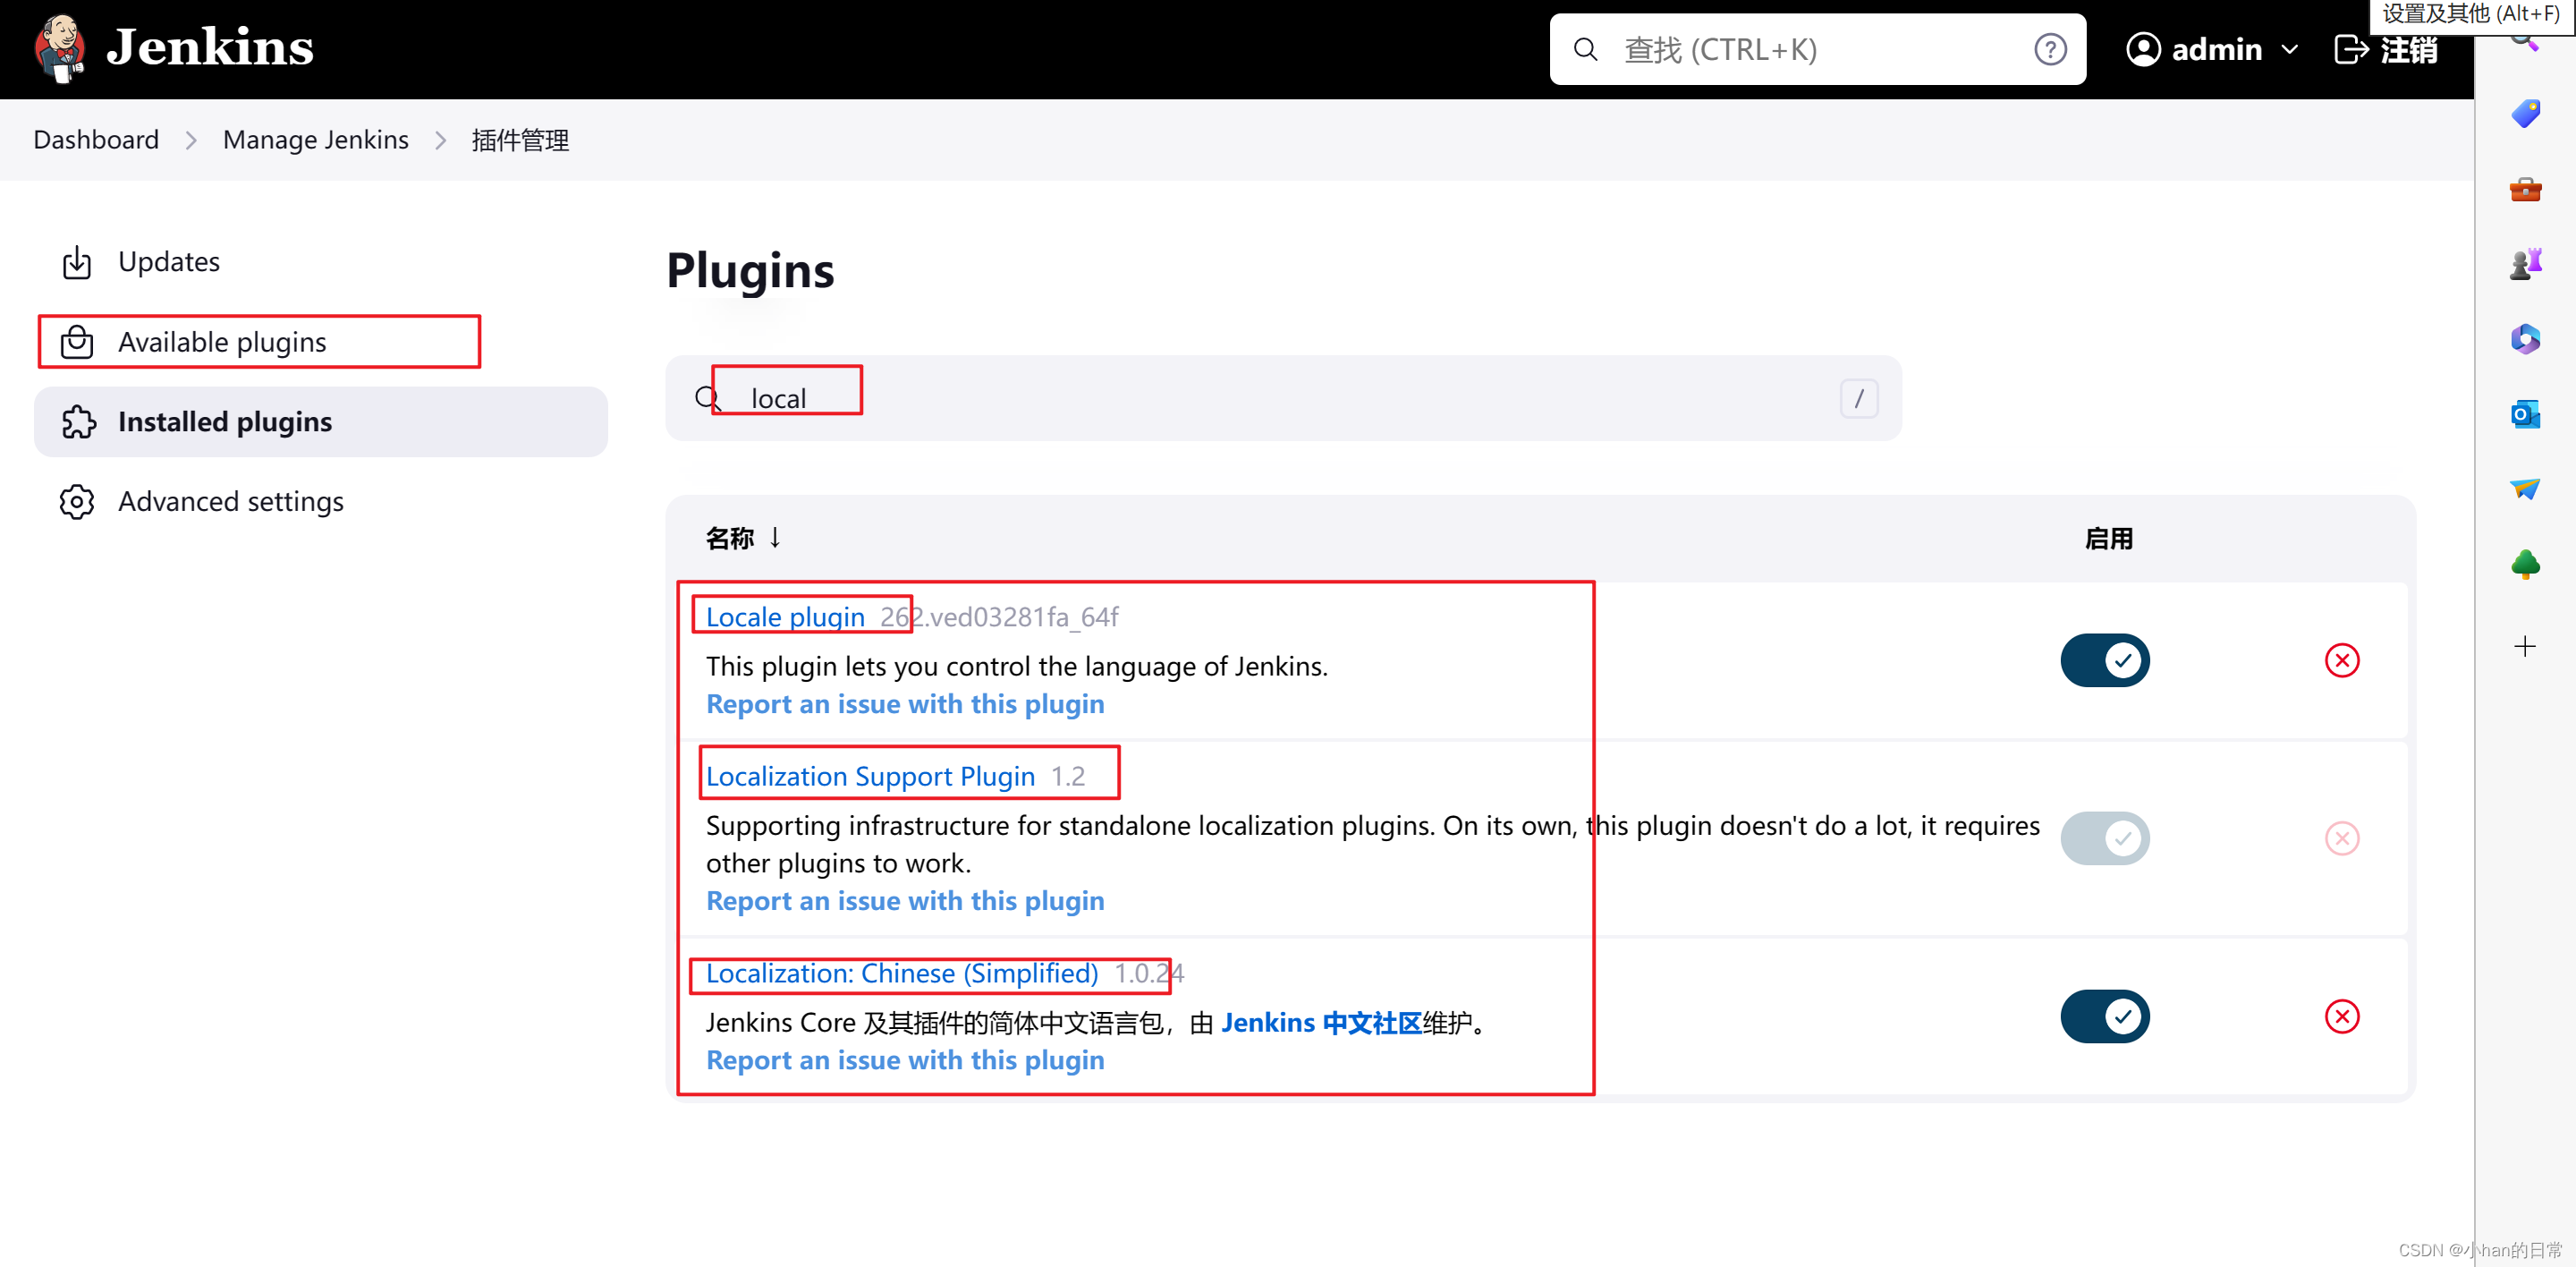Toggle the Localization Support Plugin switch
Screen dimensions: 2576x1267
point(2104,838)
